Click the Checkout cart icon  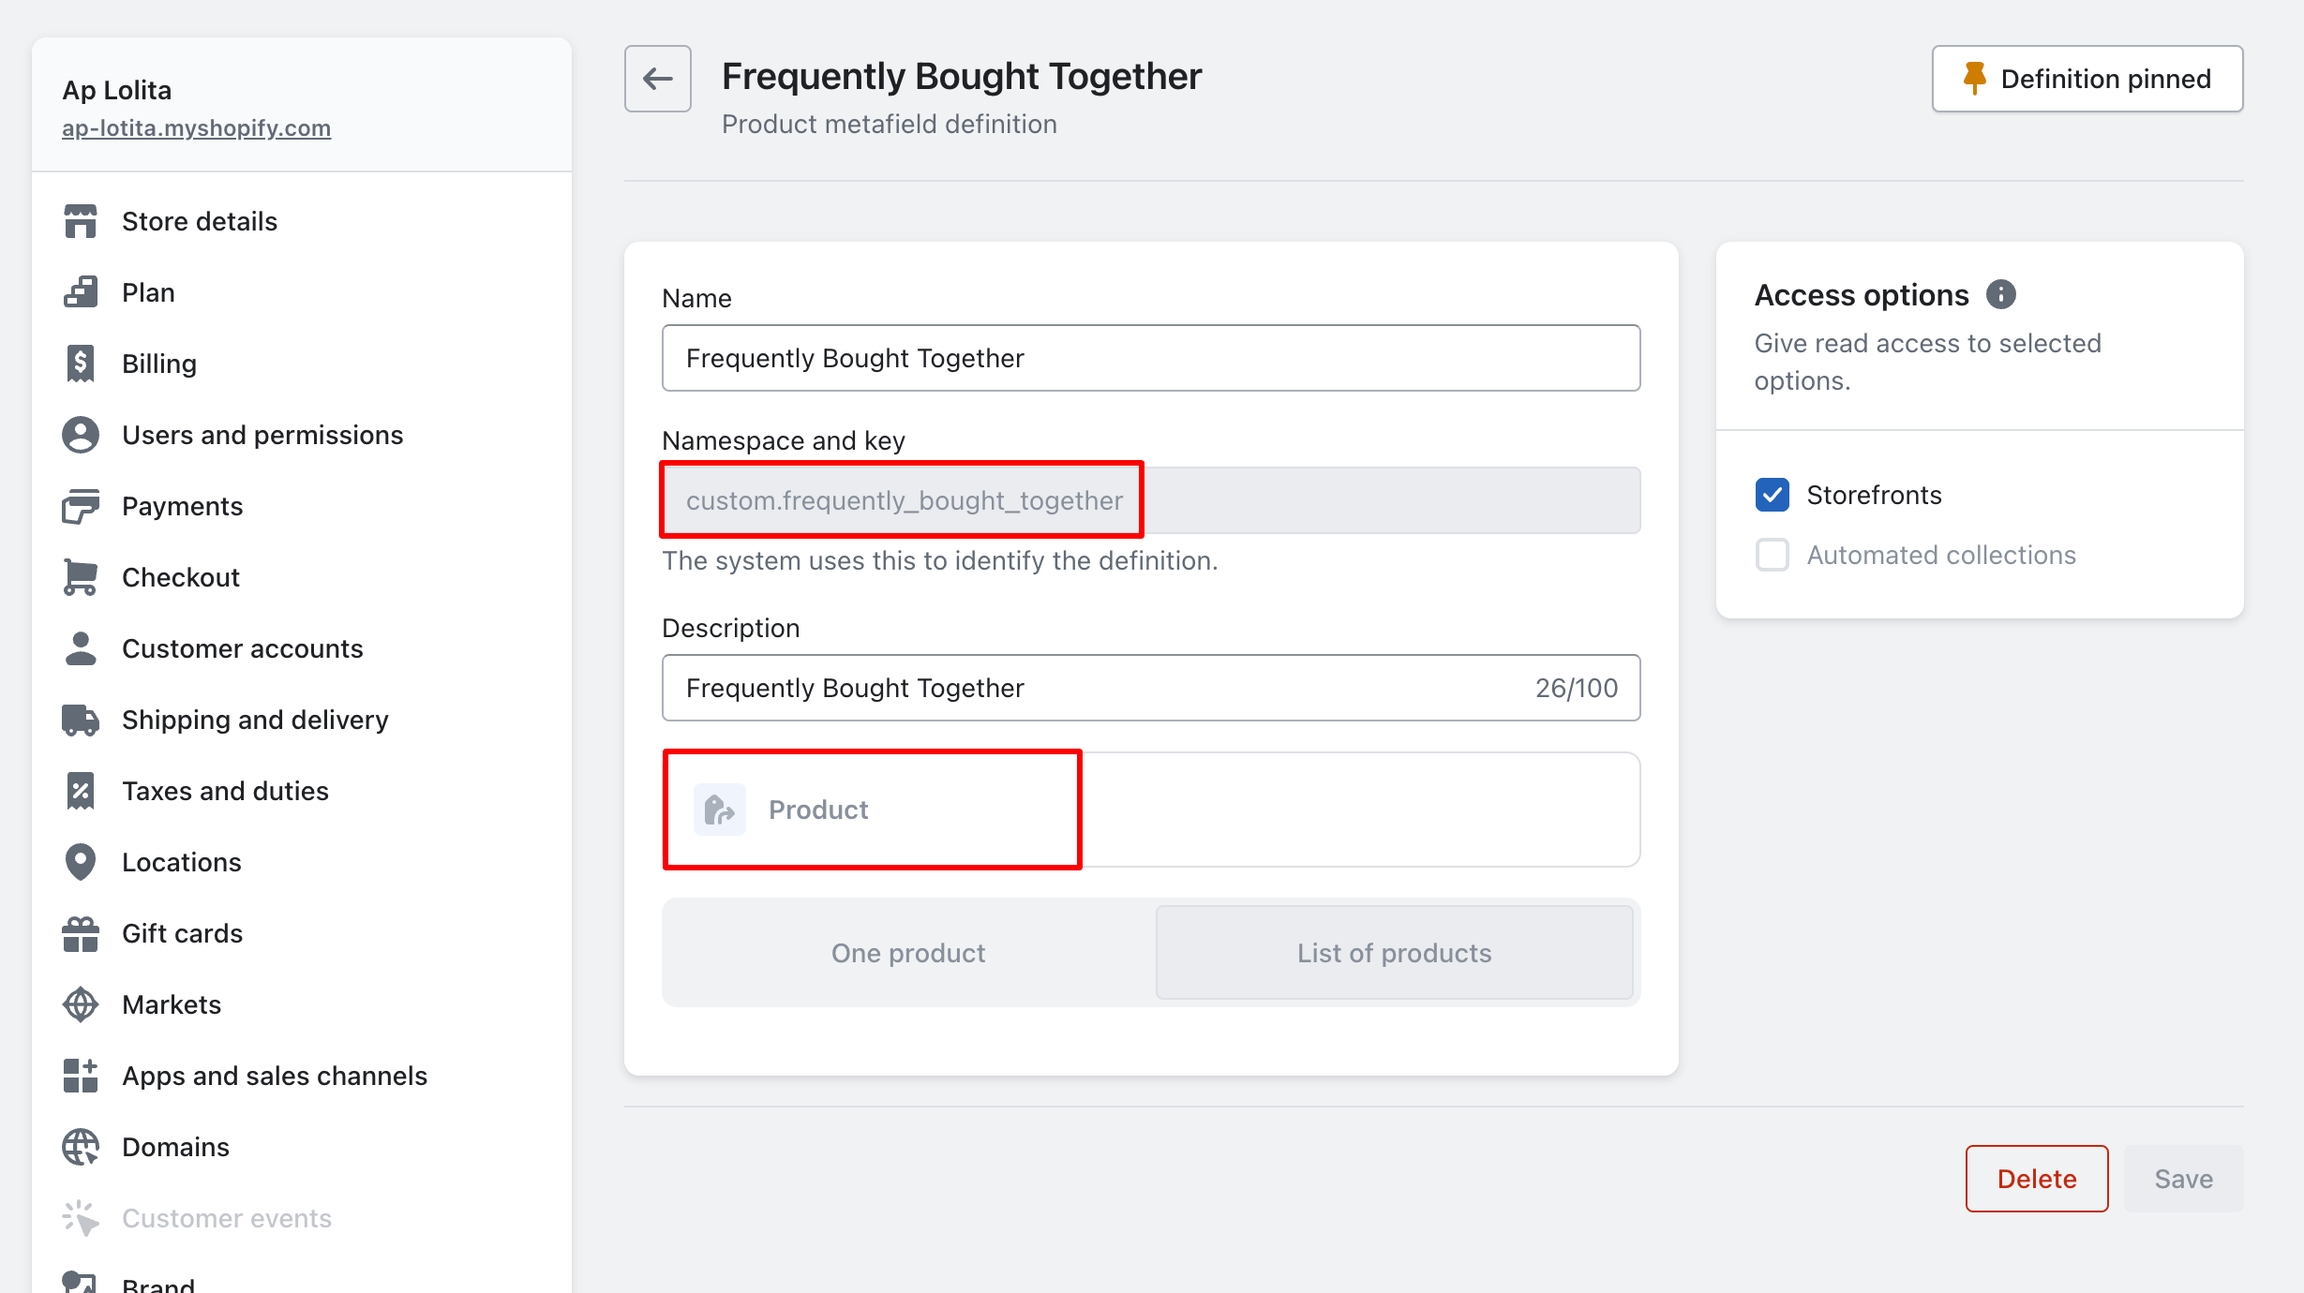tap(80, 577)
